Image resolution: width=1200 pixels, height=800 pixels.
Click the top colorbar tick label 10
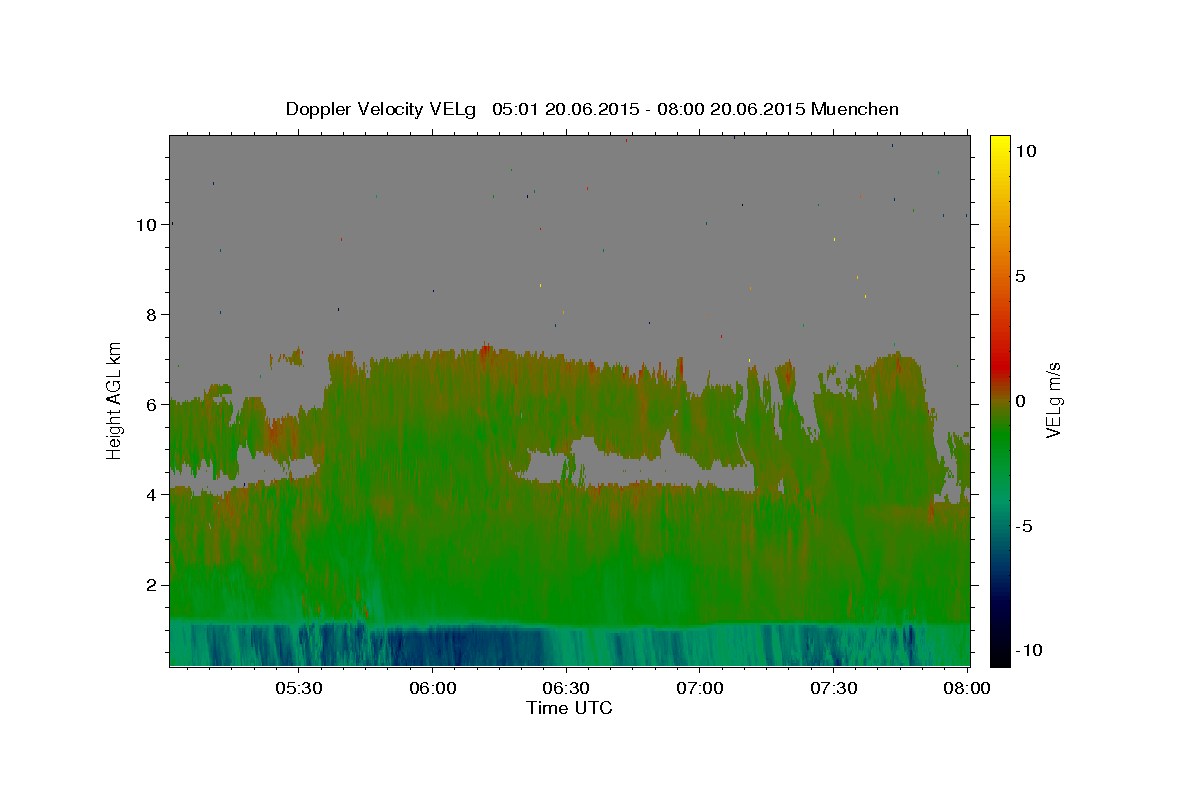pyautogui.click(x=1024, y=151)
